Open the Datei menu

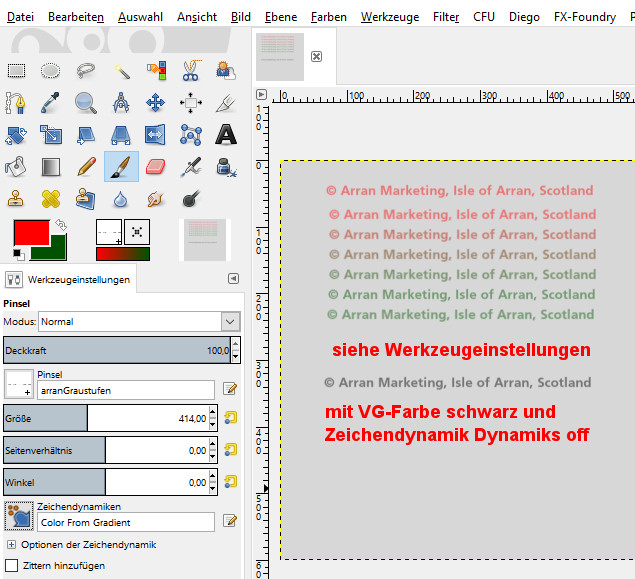pos(20,17)
